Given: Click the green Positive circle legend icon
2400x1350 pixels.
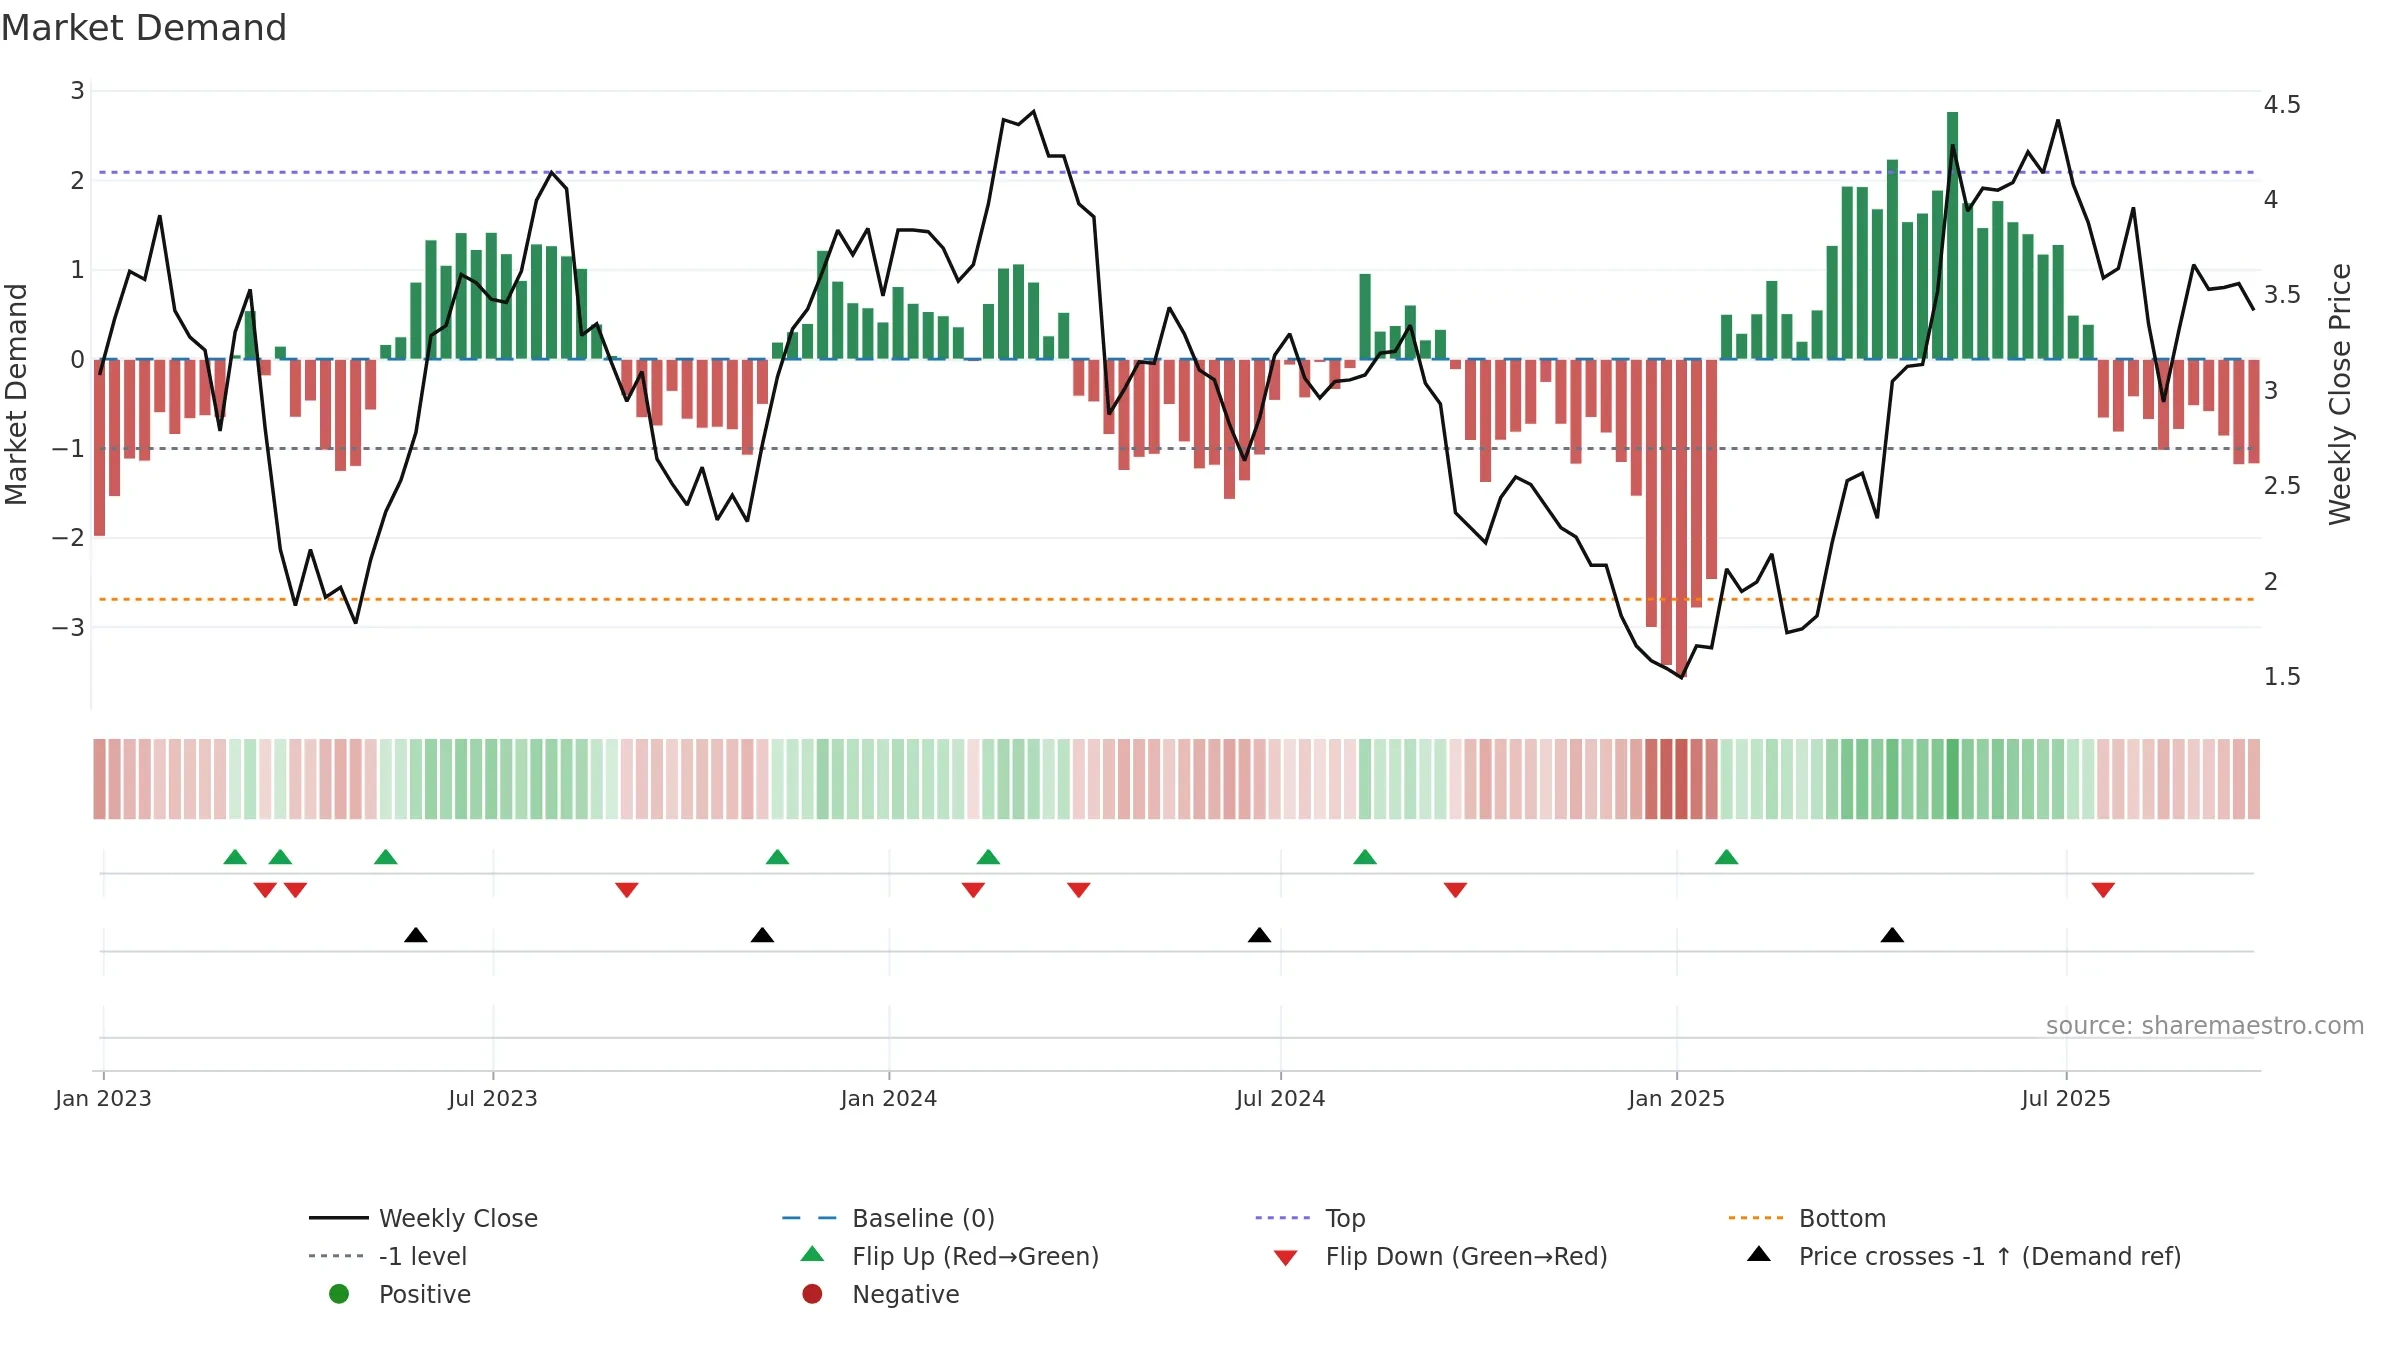Looking at the screenshot, I should coord(339,1294).
